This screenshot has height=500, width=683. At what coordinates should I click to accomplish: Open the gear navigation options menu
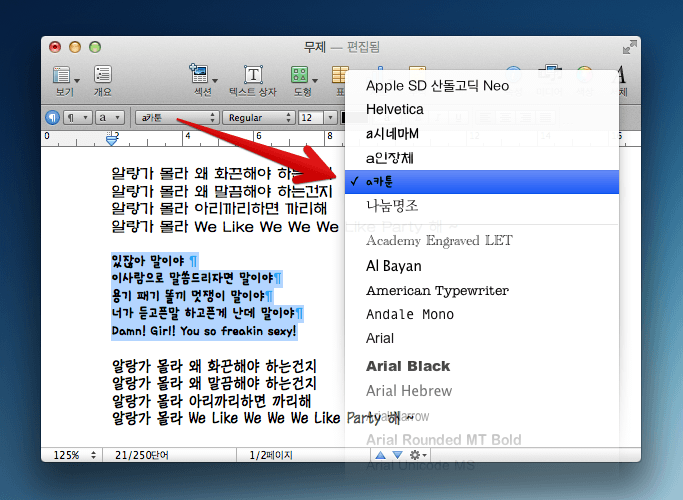tap(418, 455)
